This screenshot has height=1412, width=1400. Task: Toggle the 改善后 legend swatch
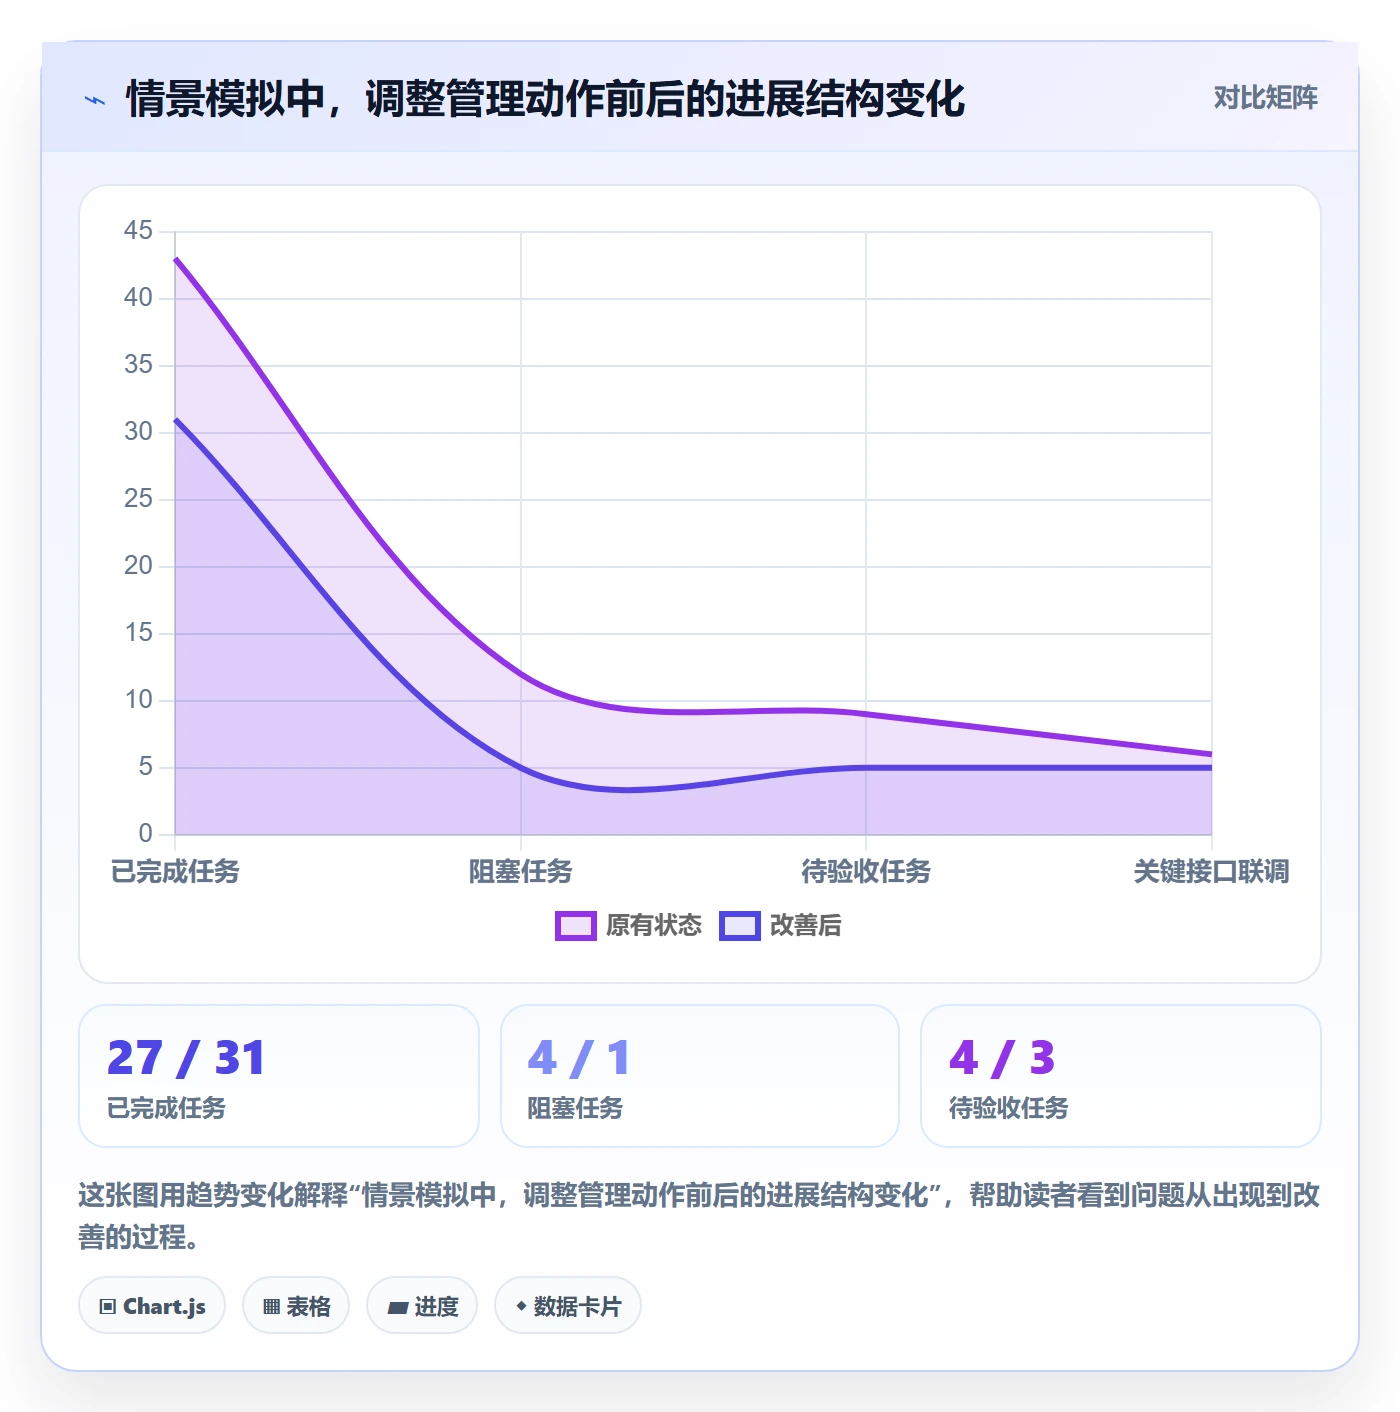pyautogui.click(x=740, y=926)
